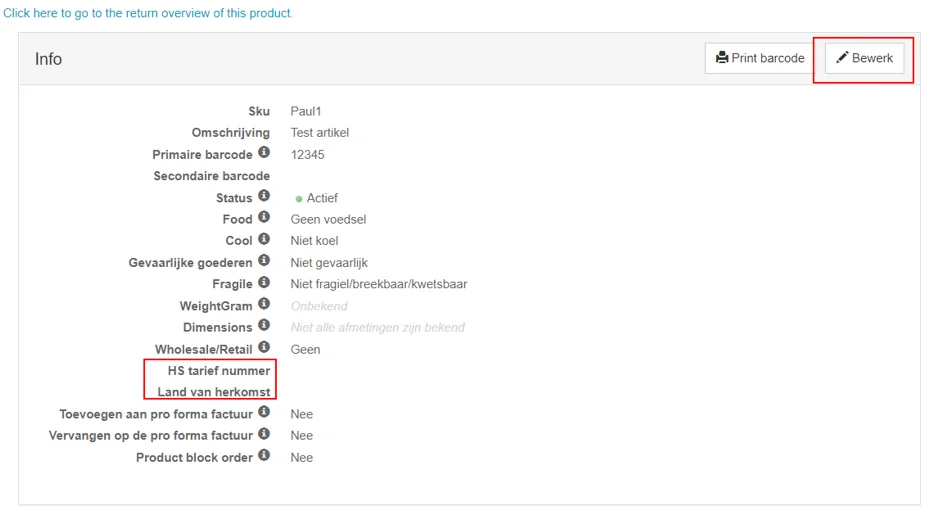
Task: Select the Land van herkomst label
Action: pyautogui.click(x=214, y=392)
